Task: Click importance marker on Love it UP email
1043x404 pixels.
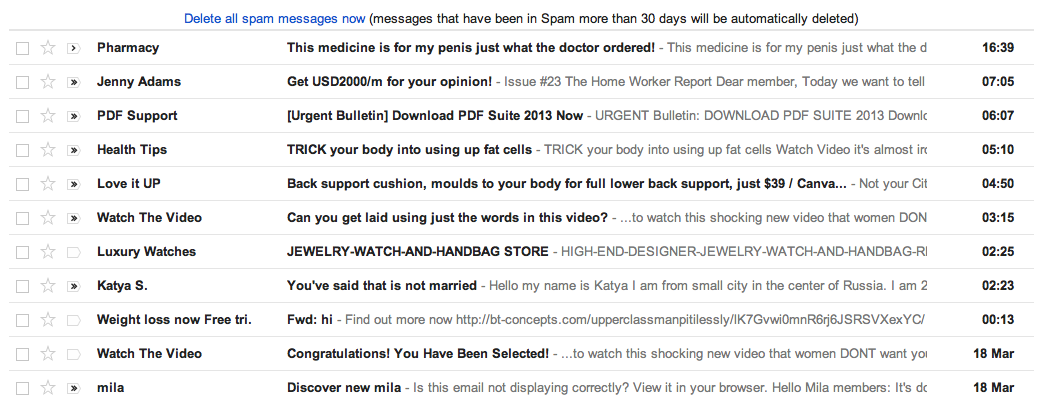Action: coord(72,184)
